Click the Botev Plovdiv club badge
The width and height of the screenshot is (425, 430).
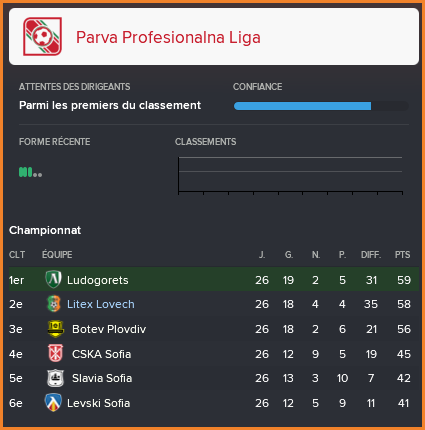(x=56, y=329)
